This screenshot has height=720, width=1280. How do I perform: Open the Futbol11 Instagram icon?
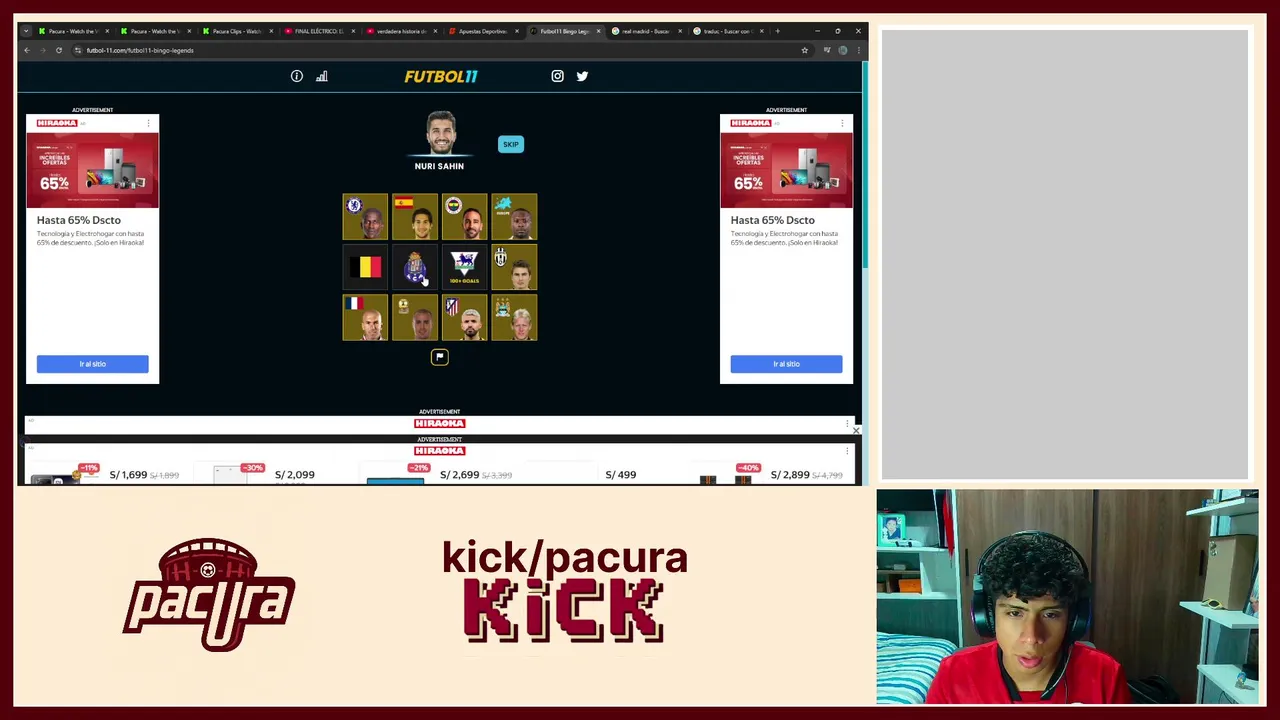[x=558, y=76]
